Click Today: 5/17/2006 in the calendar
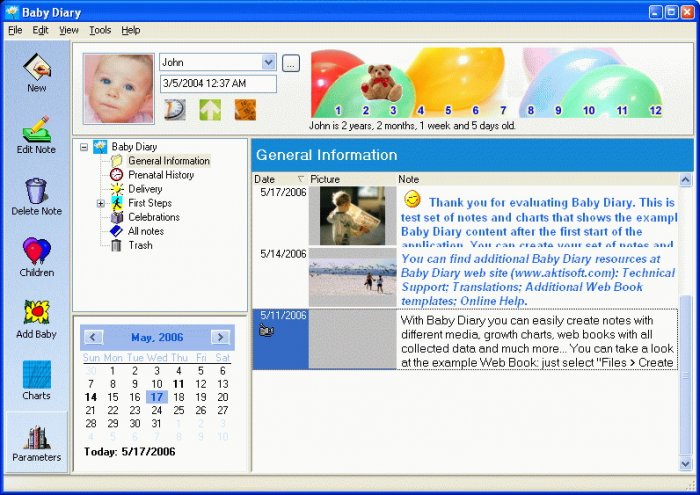The image size is (700, 495). click(x=129, y=452)
